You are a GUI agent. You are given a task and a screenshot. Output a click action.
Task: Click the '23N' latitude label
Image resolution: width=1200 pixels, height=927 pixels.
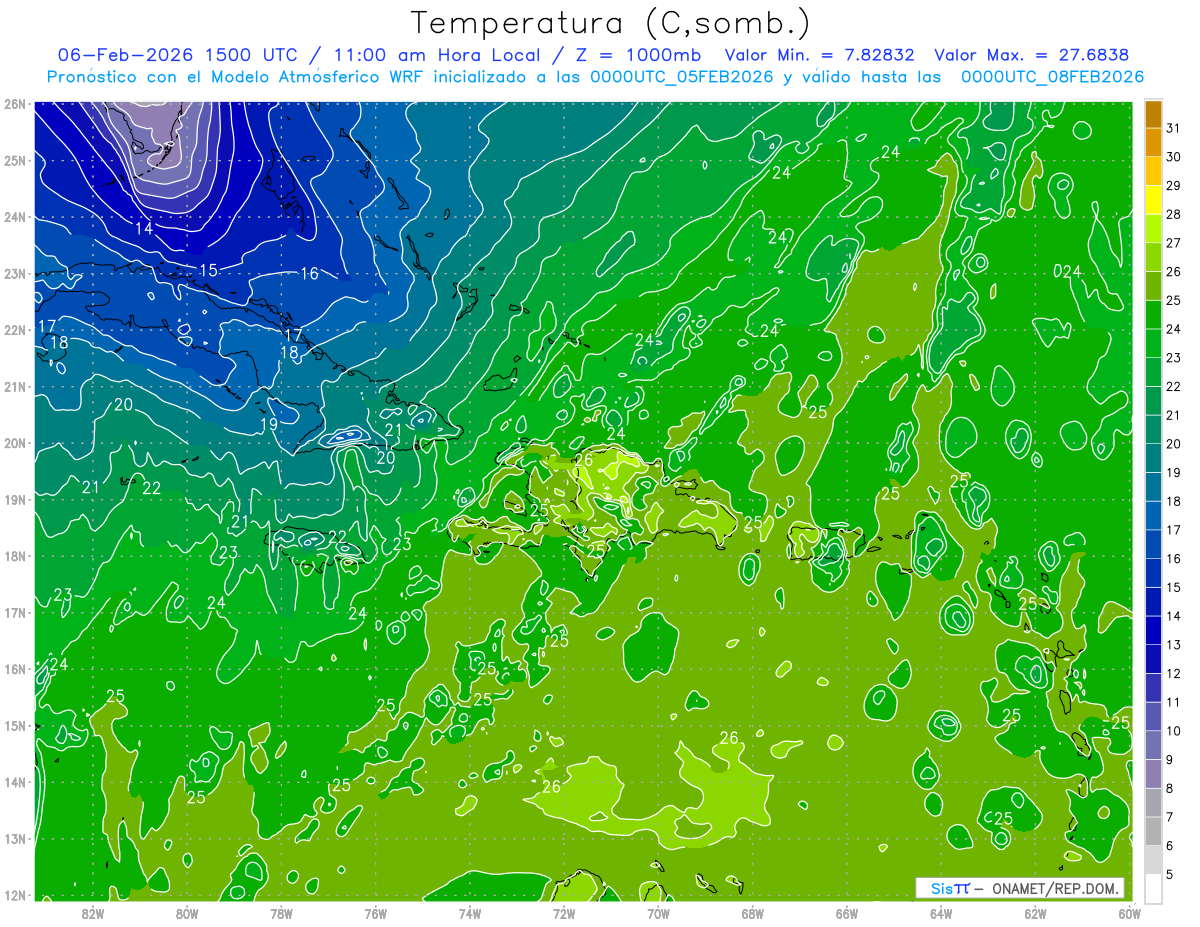pyautogui.click(x=14, y=273)
